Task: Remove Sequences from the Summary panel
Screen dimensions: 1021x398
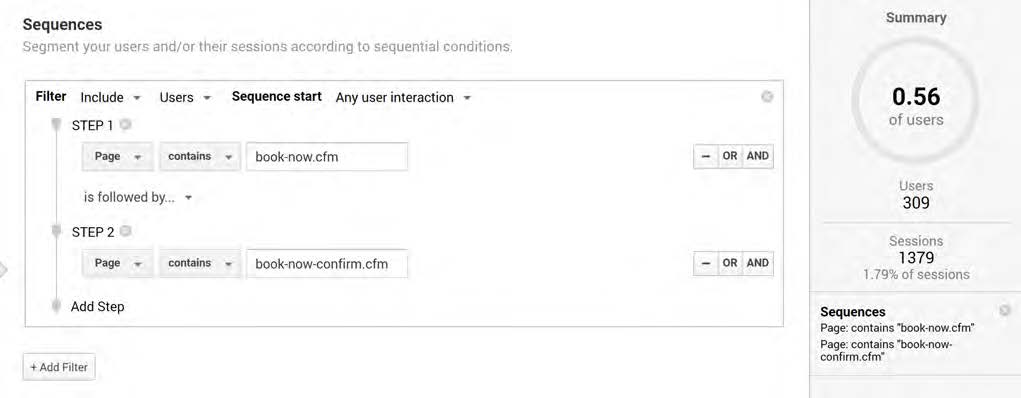Action: 1005,310
